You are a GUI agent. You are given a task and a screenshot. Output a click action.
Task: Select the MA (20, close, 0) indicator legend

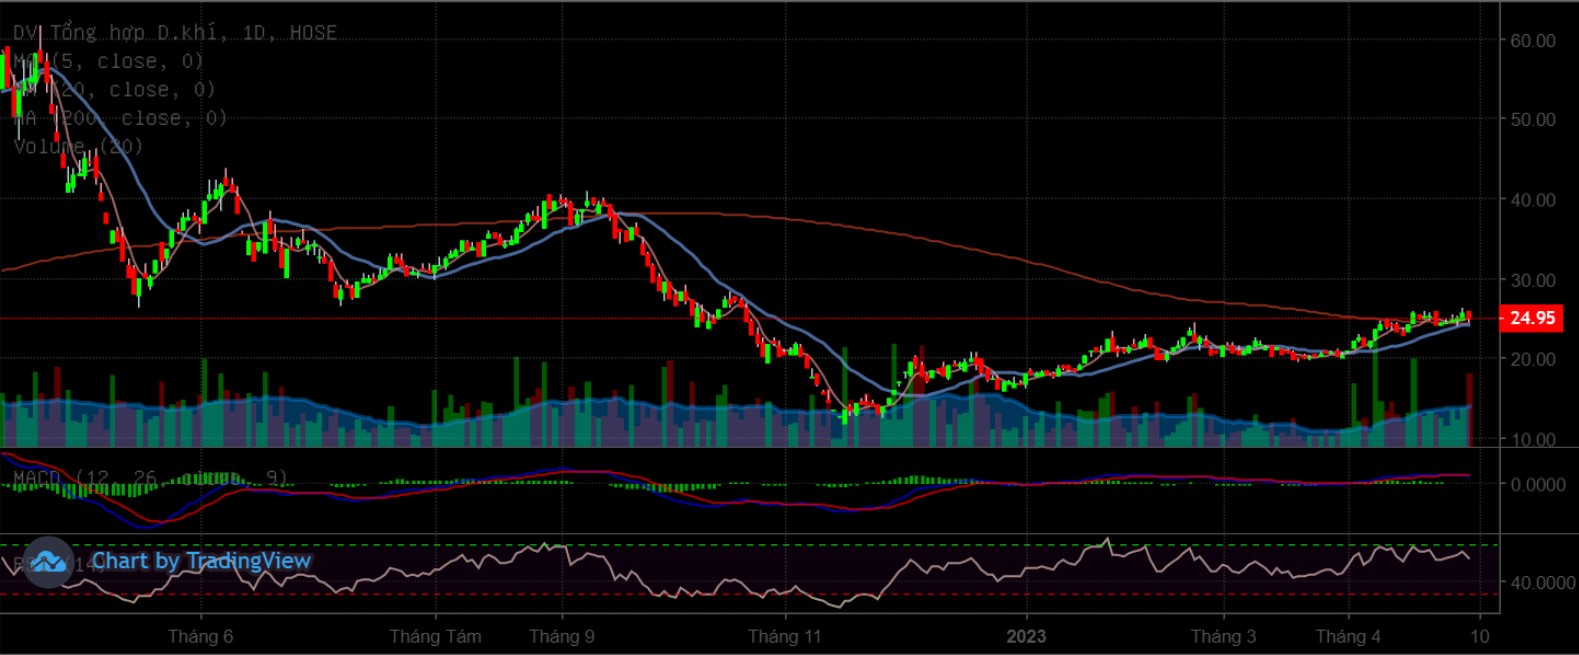pyautogui.click(x=114, y=90)
